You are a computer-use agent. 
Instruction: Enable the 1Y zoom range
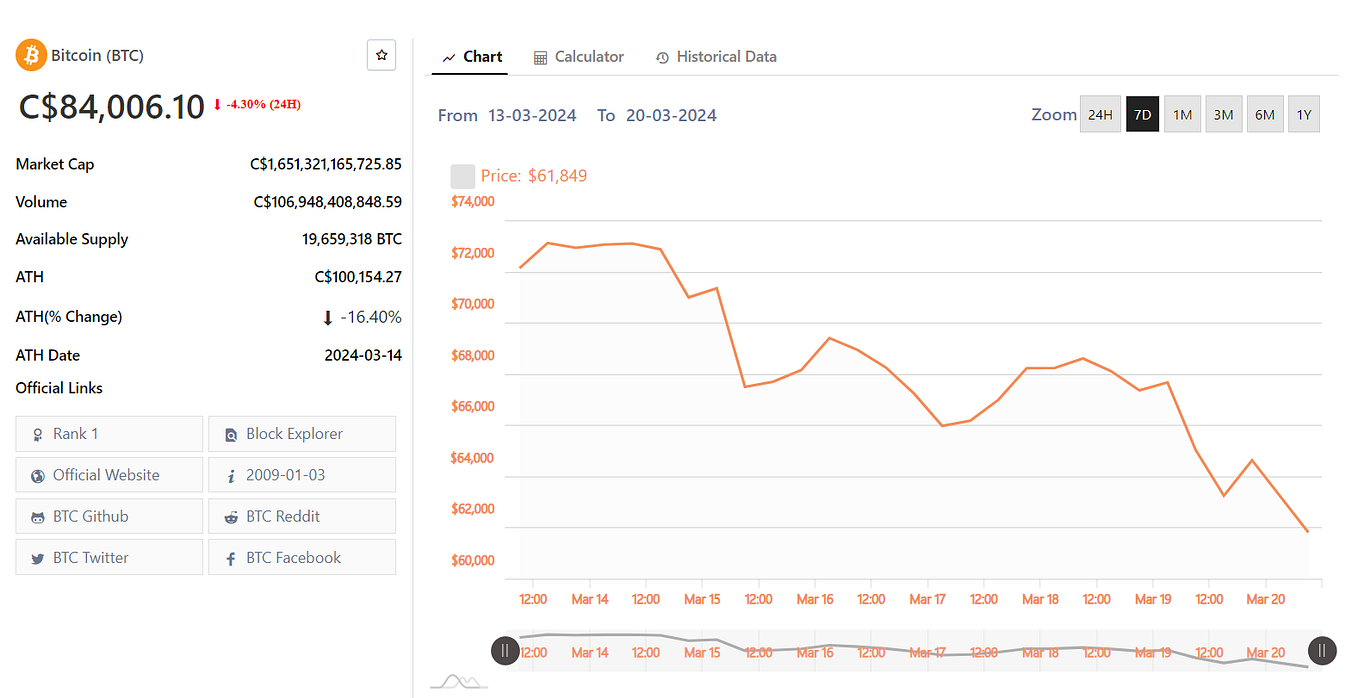1303,114
